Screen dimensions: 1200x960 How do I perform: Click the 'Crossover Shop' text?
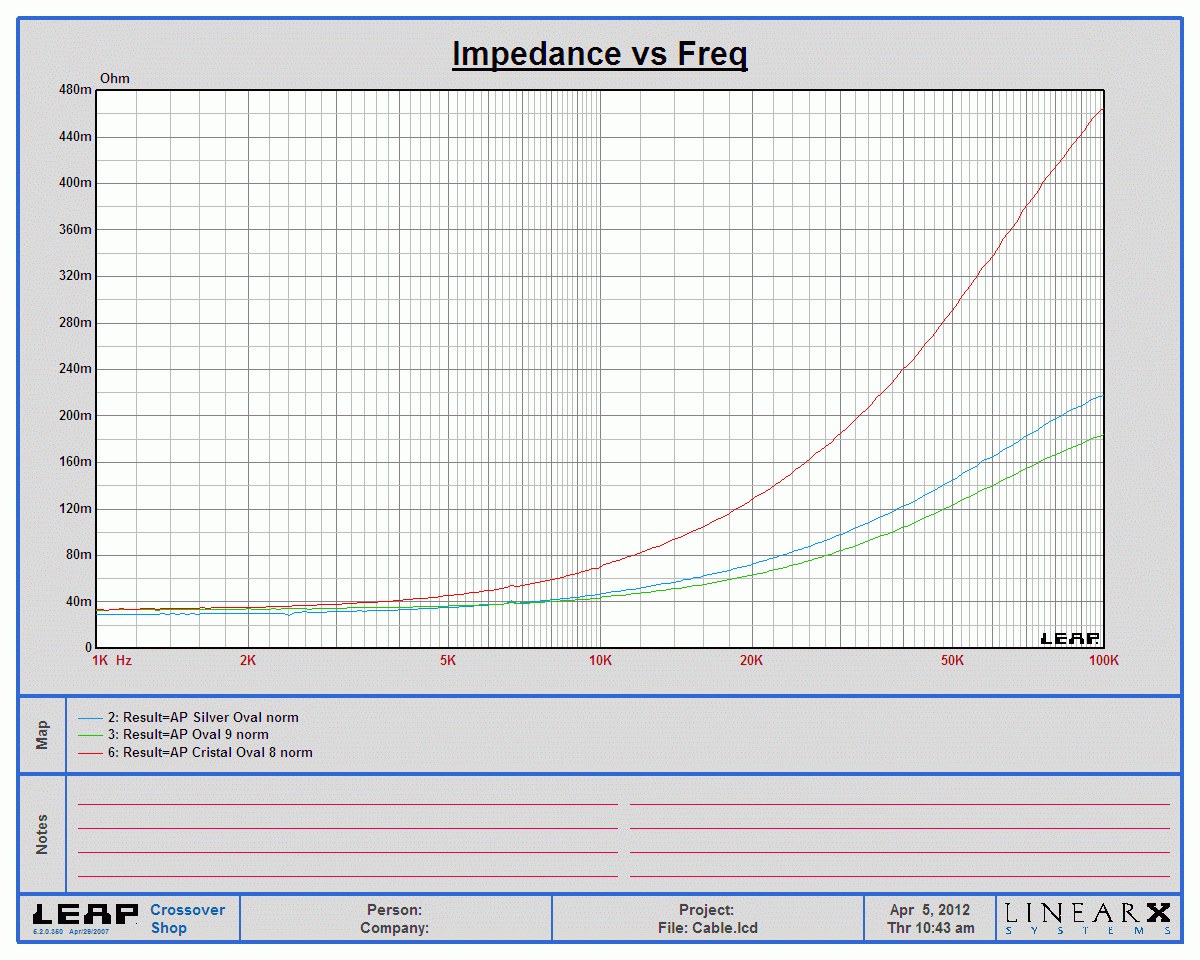click(x=188, y=918)
